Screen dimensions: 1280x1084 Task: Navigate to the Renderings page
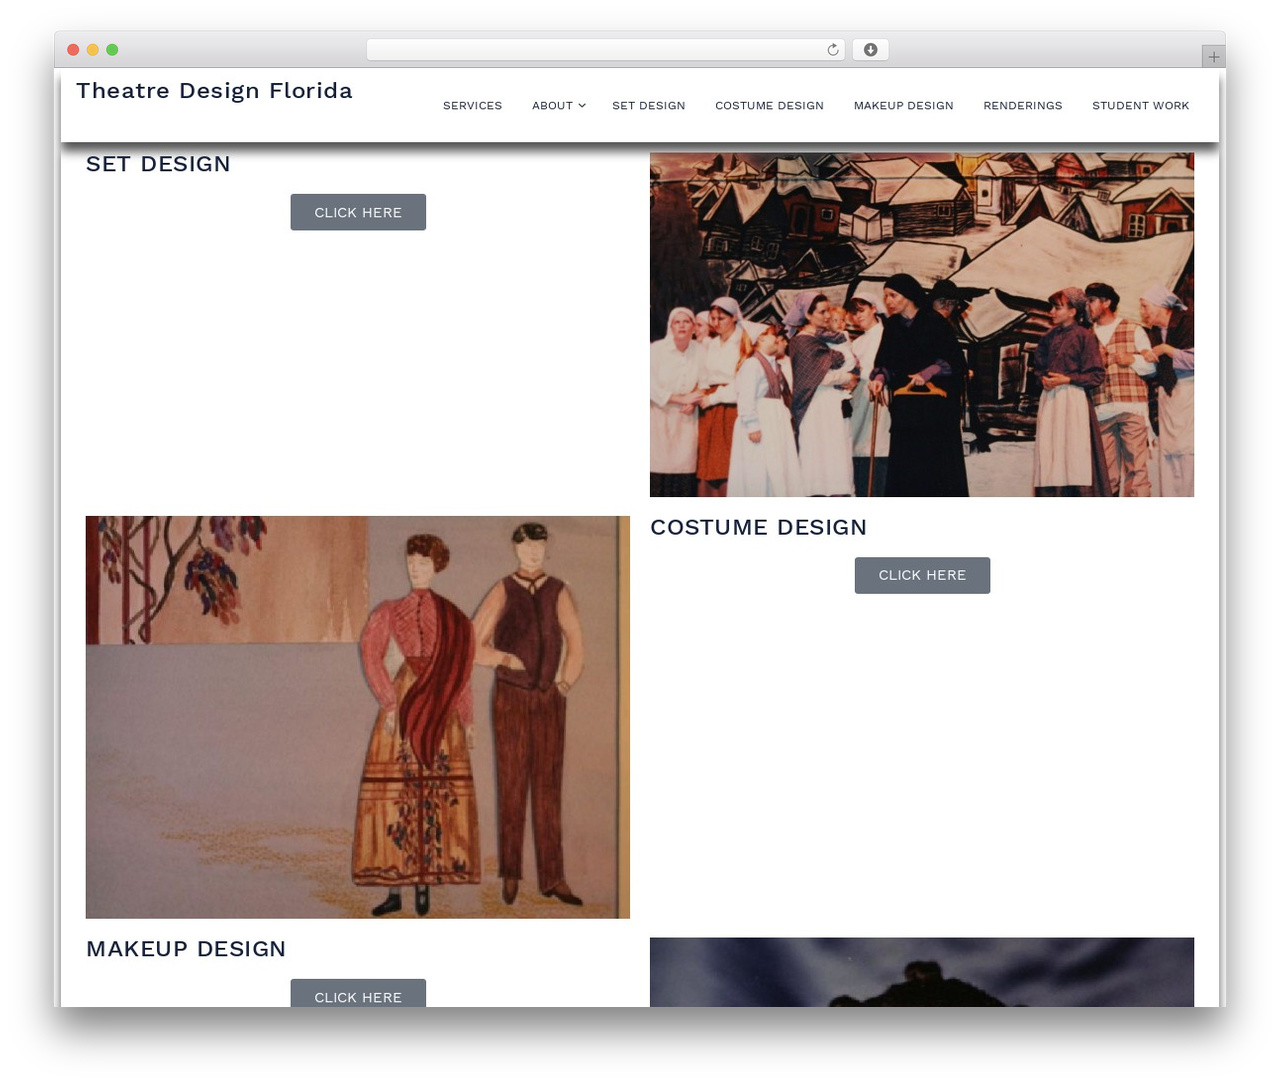pos(1022,105)
